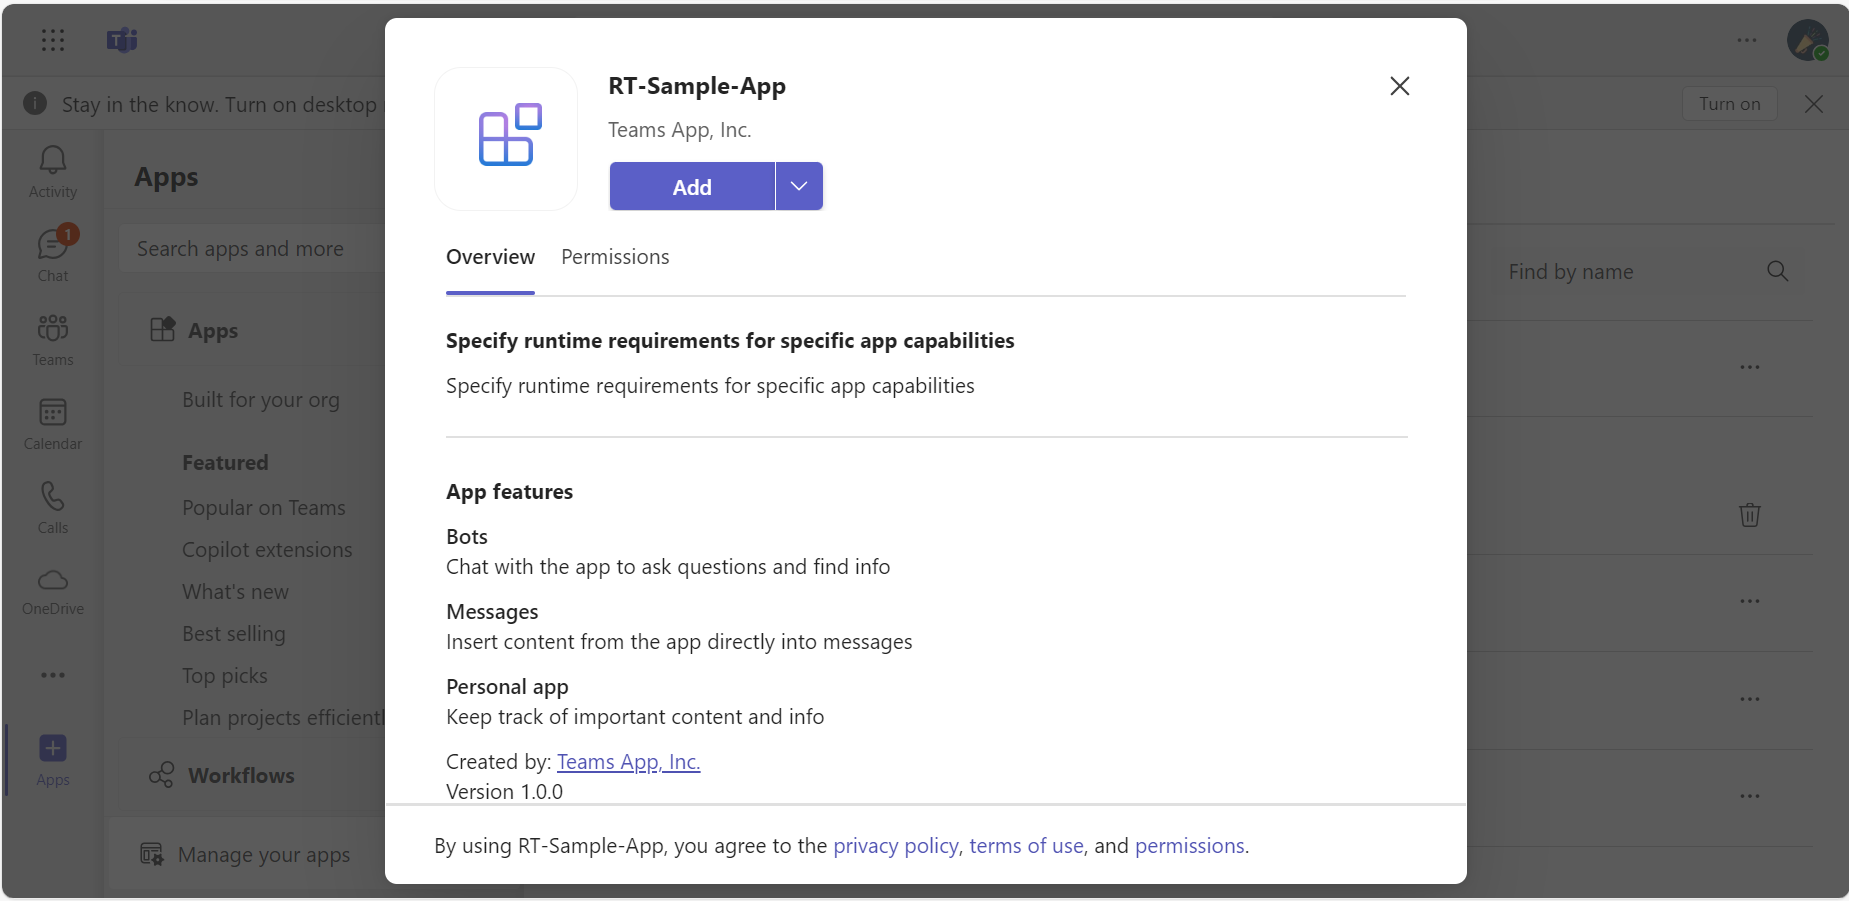The image size is (1849, 901).
Task: Open the Calendar icon
Action: click(53, 424)
